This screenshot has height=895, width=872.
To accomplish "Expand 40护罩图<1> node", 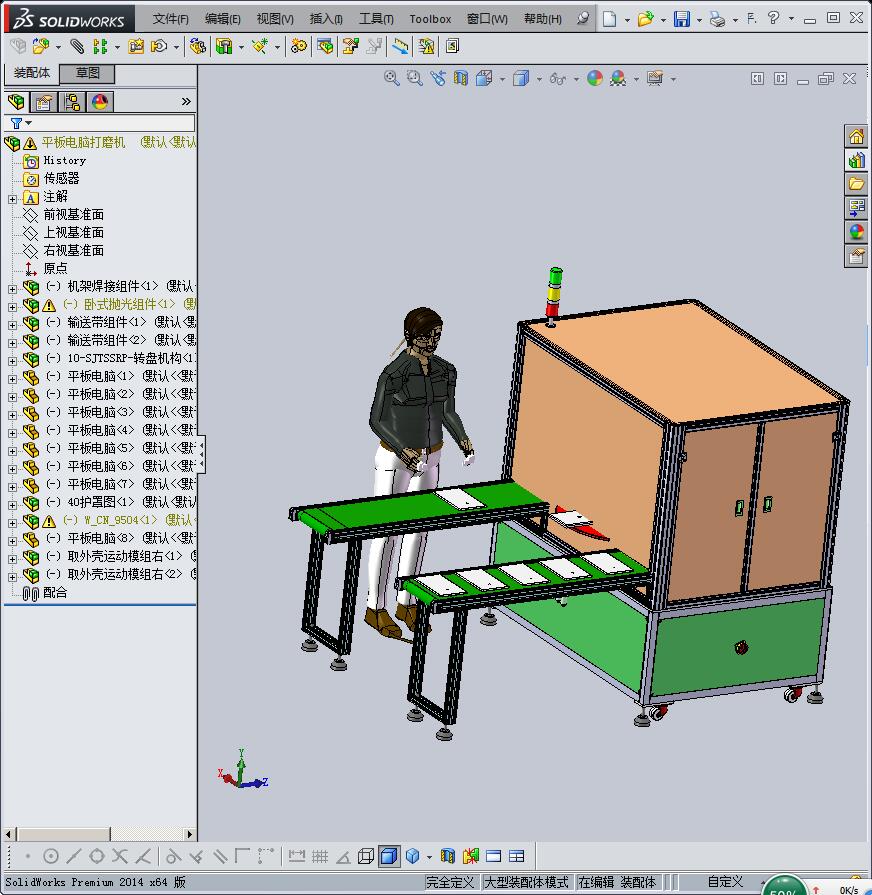I will pyautogui.click(x=13, y=505).
